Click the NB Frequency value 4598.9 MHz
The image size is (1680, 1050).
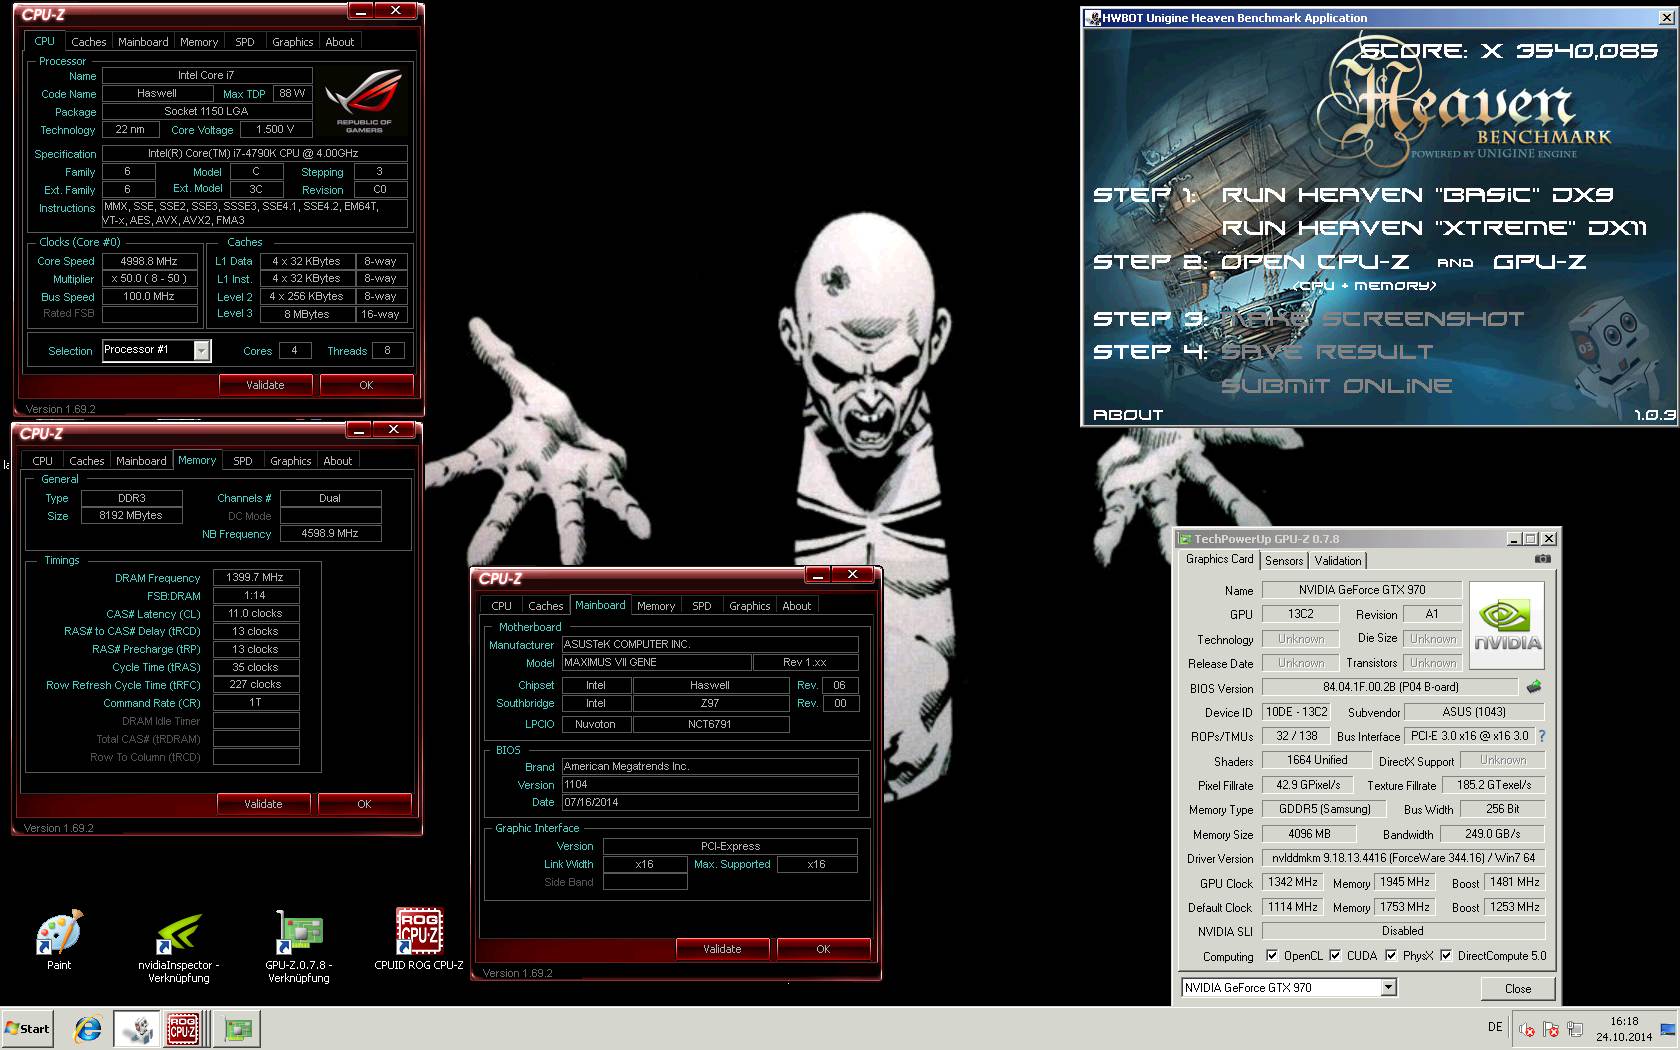tap(330, 533)
